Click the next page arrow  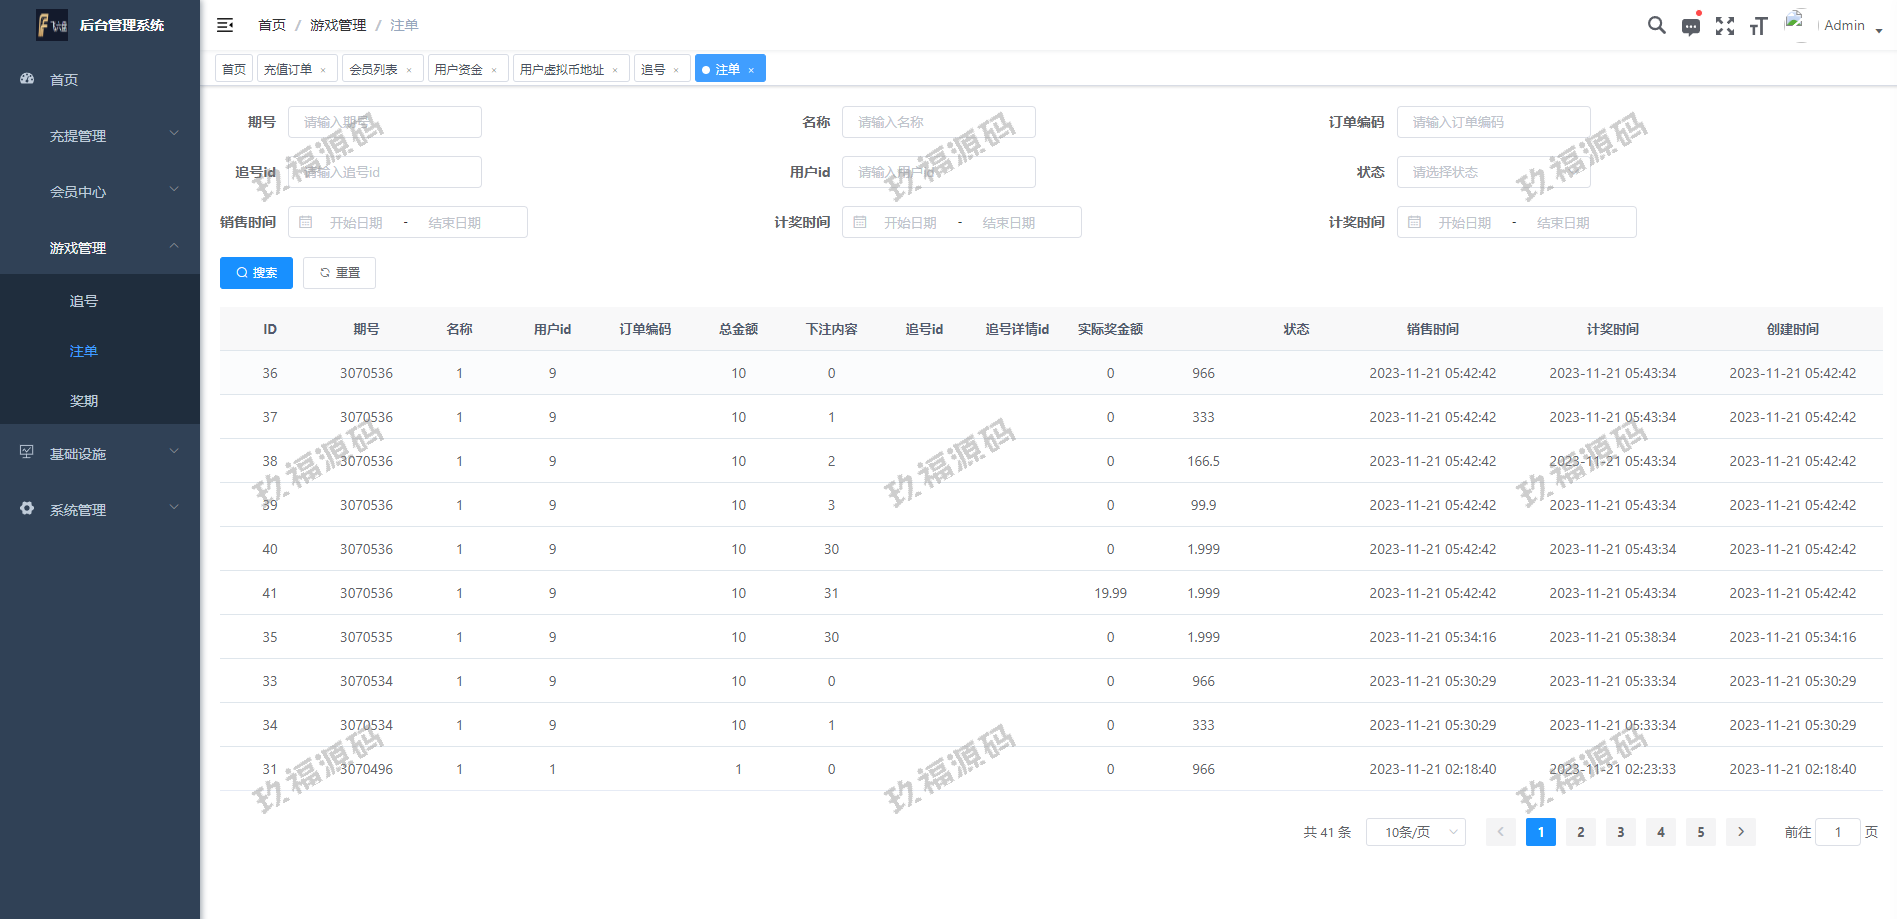tap(1740, 832)
